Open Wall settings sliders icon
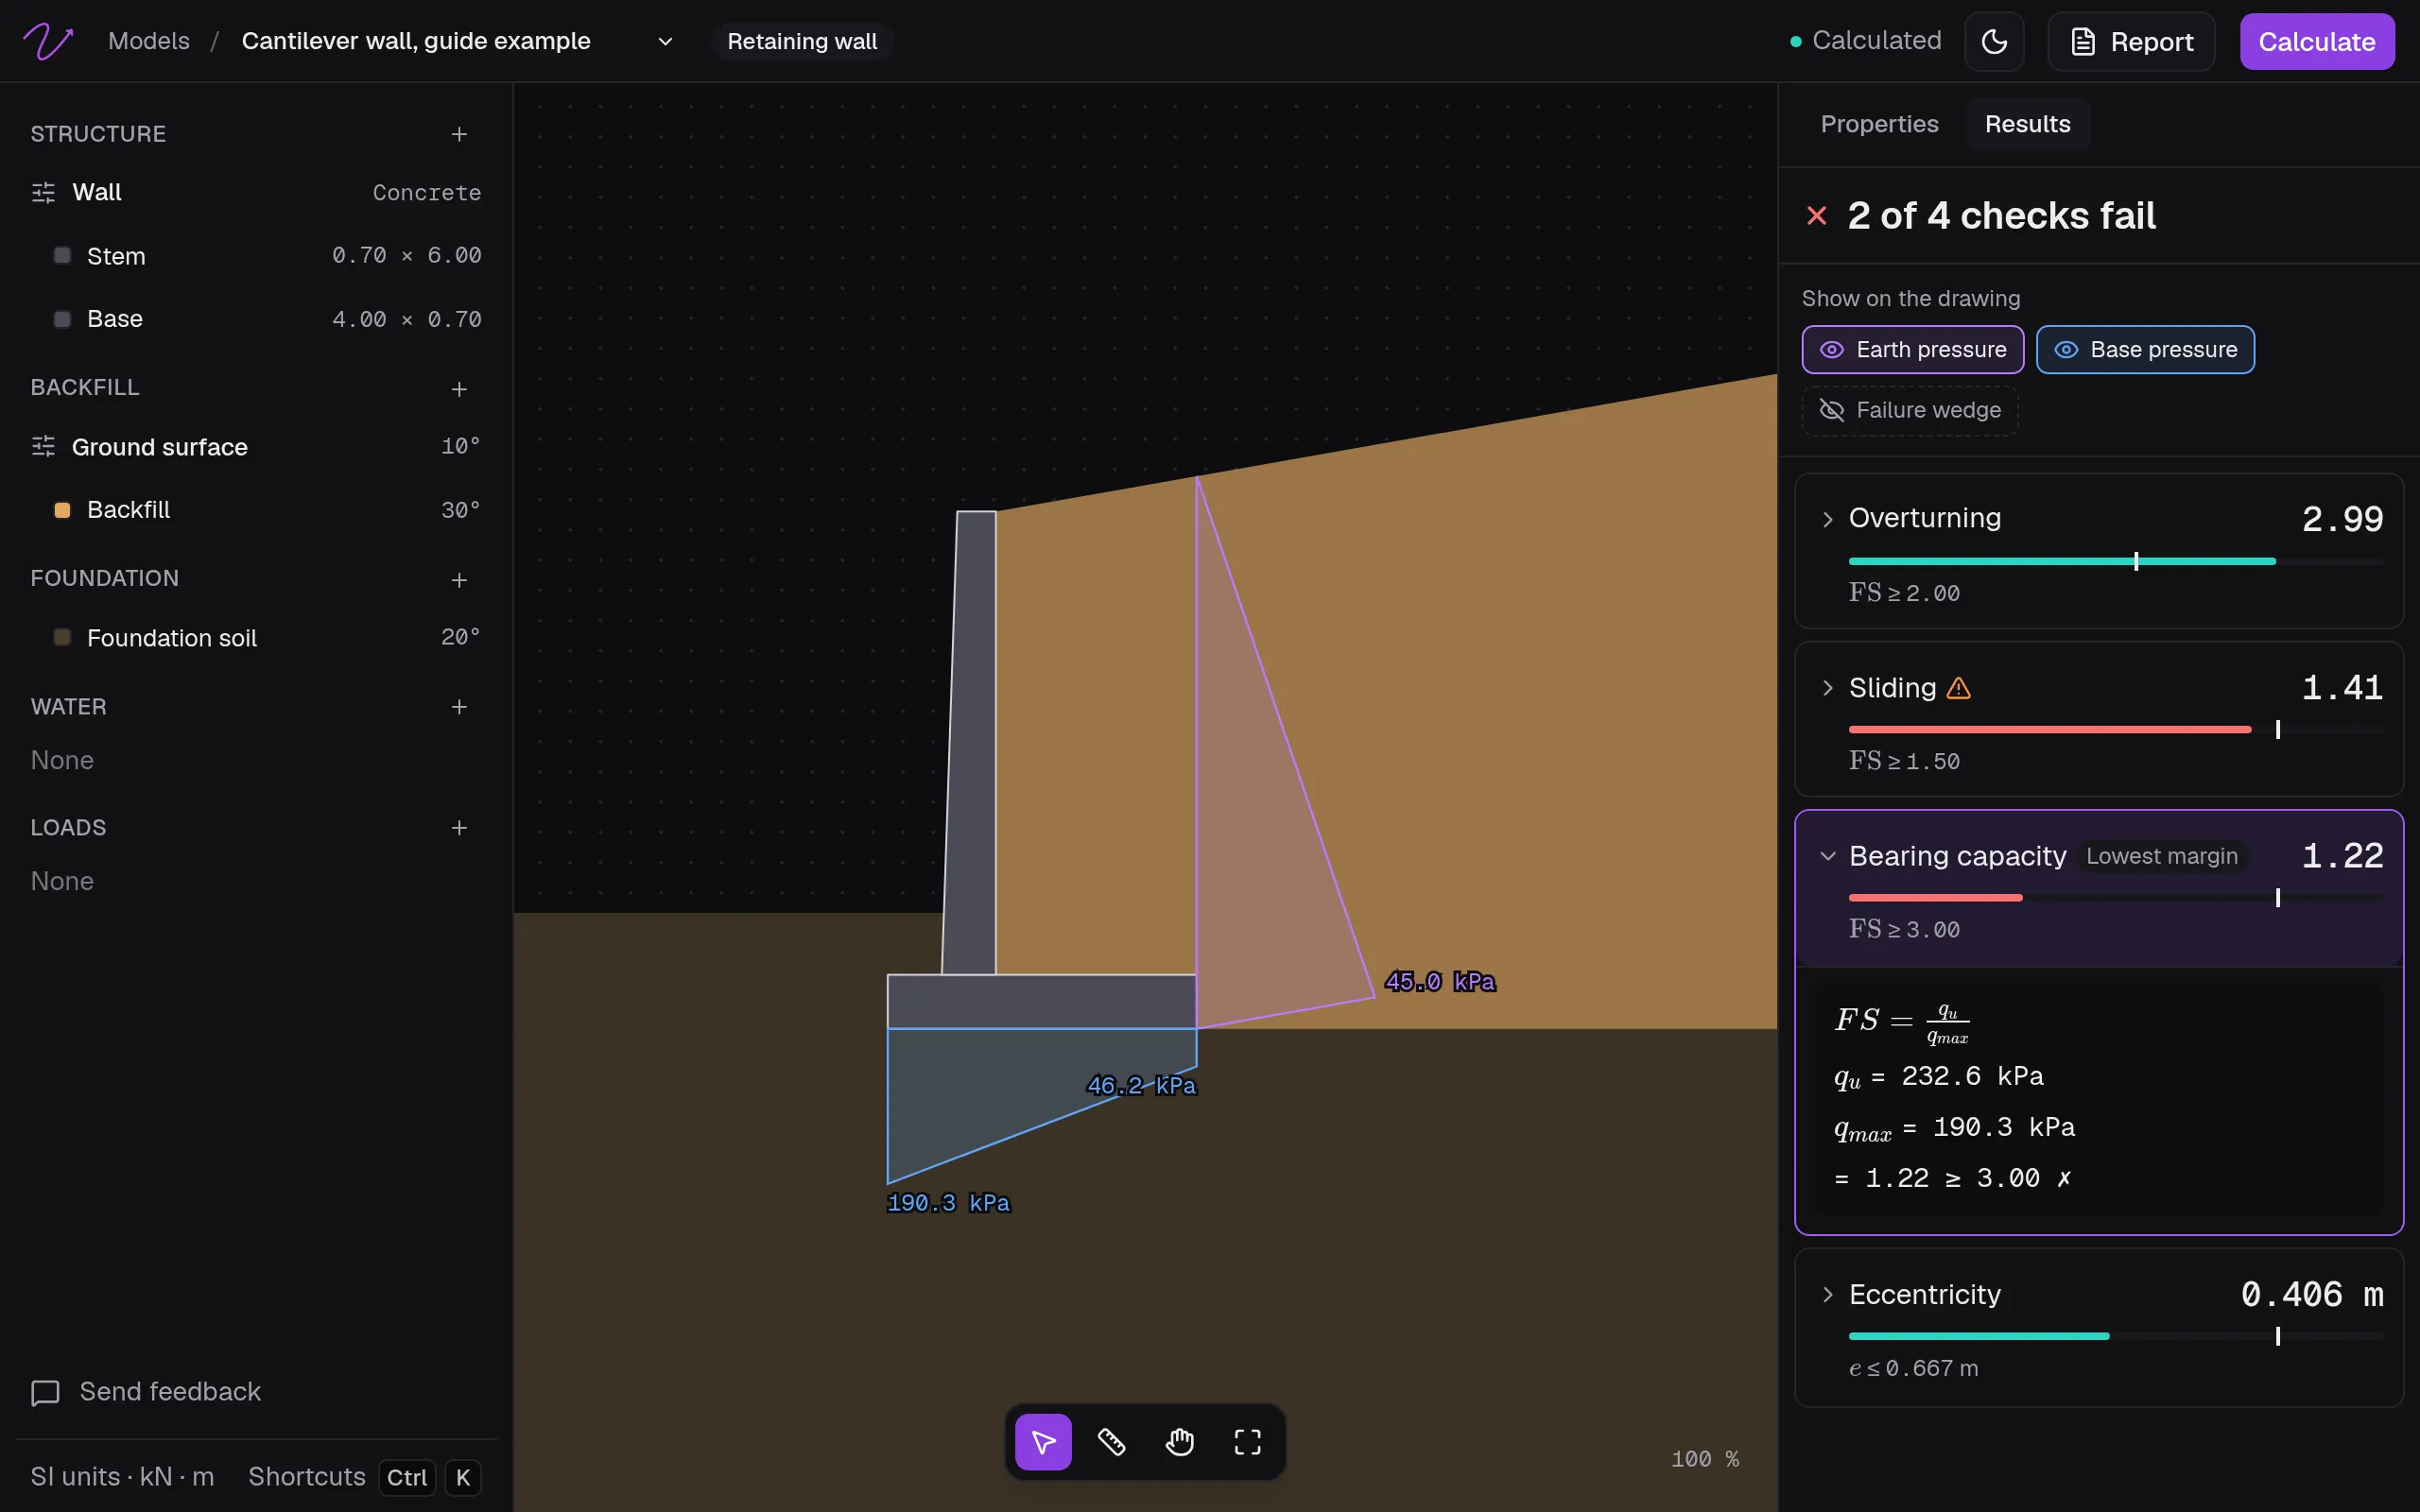This screenshot has width=2420, height=1512. coord(43,193)
